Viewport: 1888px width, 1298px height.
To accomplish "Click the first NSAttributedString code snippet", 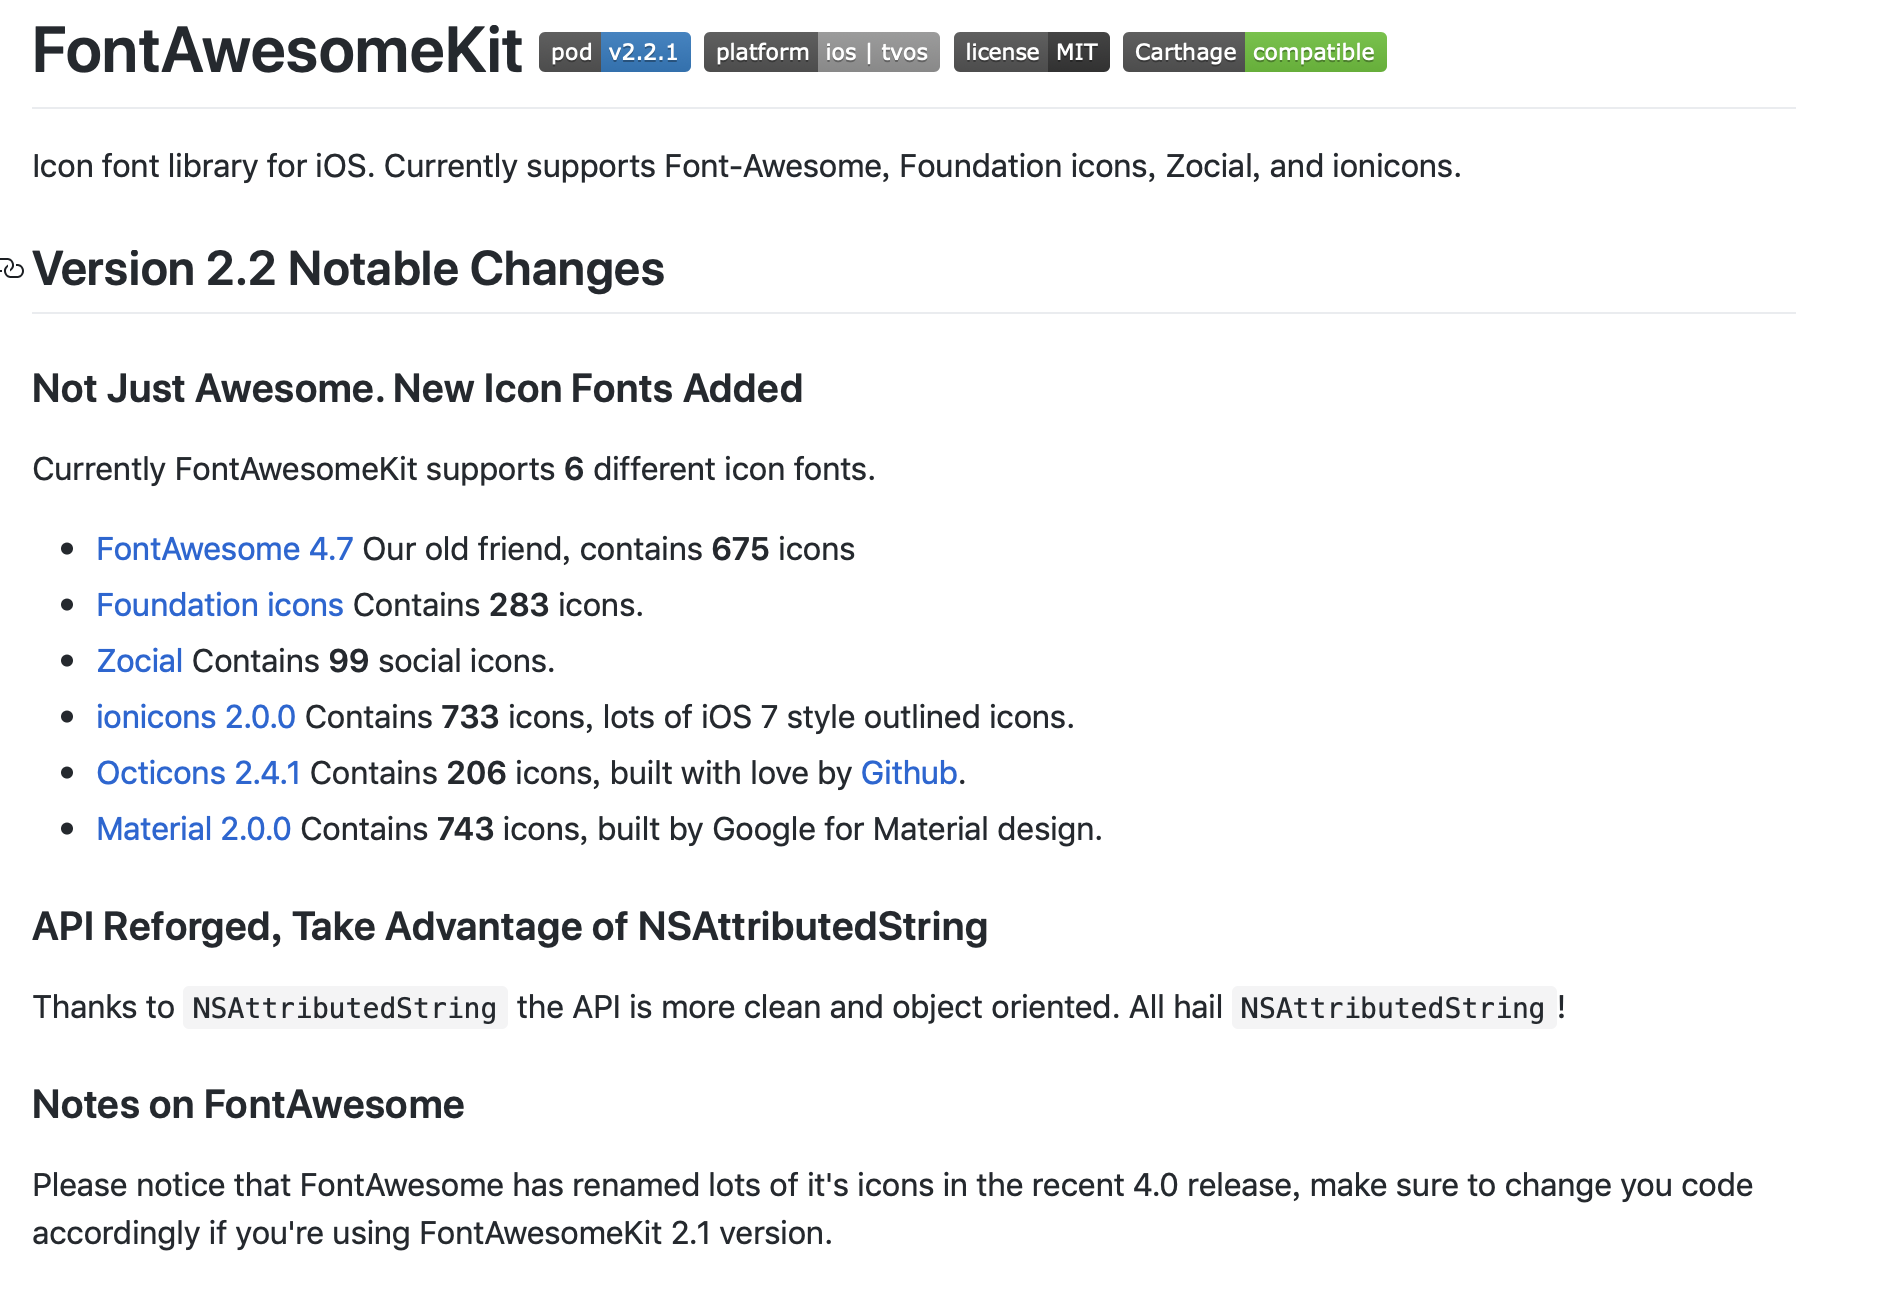I will click(344, 1008).
